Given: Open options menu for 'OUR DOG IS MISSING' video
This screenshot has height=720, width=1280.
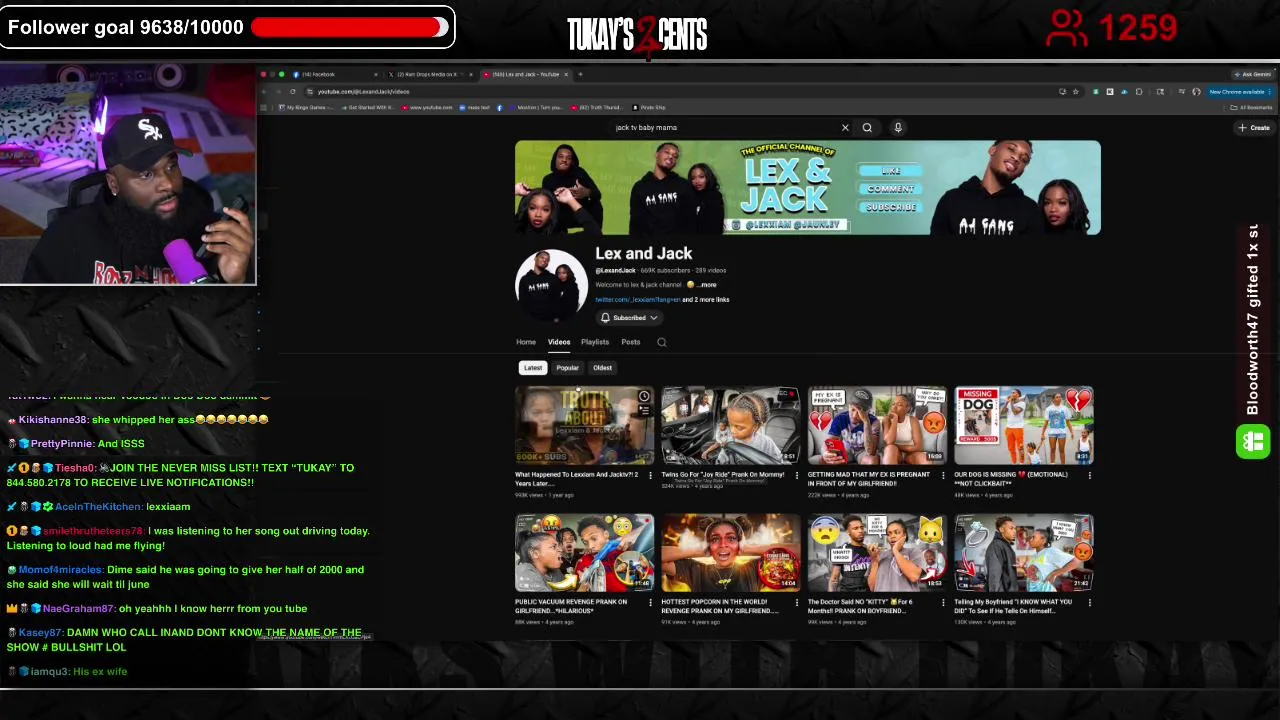Looking at the screenshot, I should pos(1089,476).
